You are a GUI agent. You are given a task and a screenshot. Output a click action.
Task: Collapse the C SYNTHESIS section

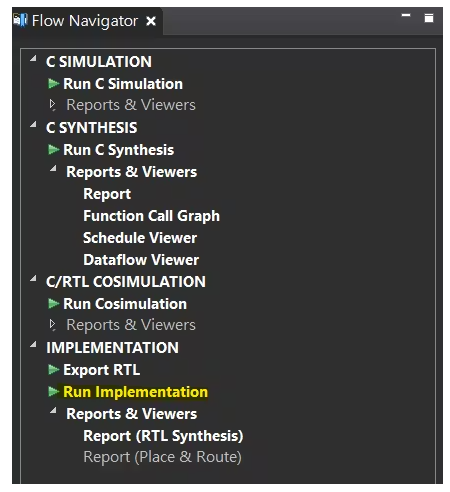[33, 125]
